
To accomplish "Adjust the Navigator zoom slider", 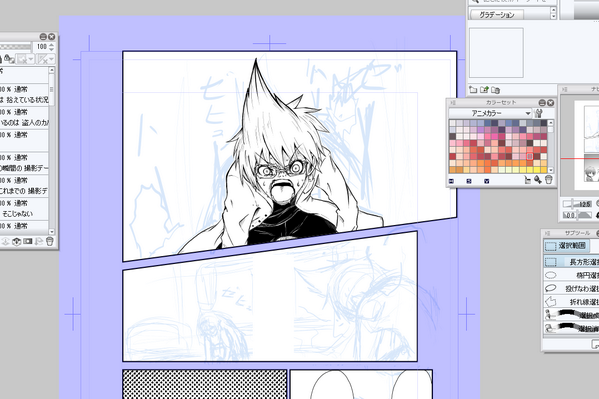I will [577, 204].
